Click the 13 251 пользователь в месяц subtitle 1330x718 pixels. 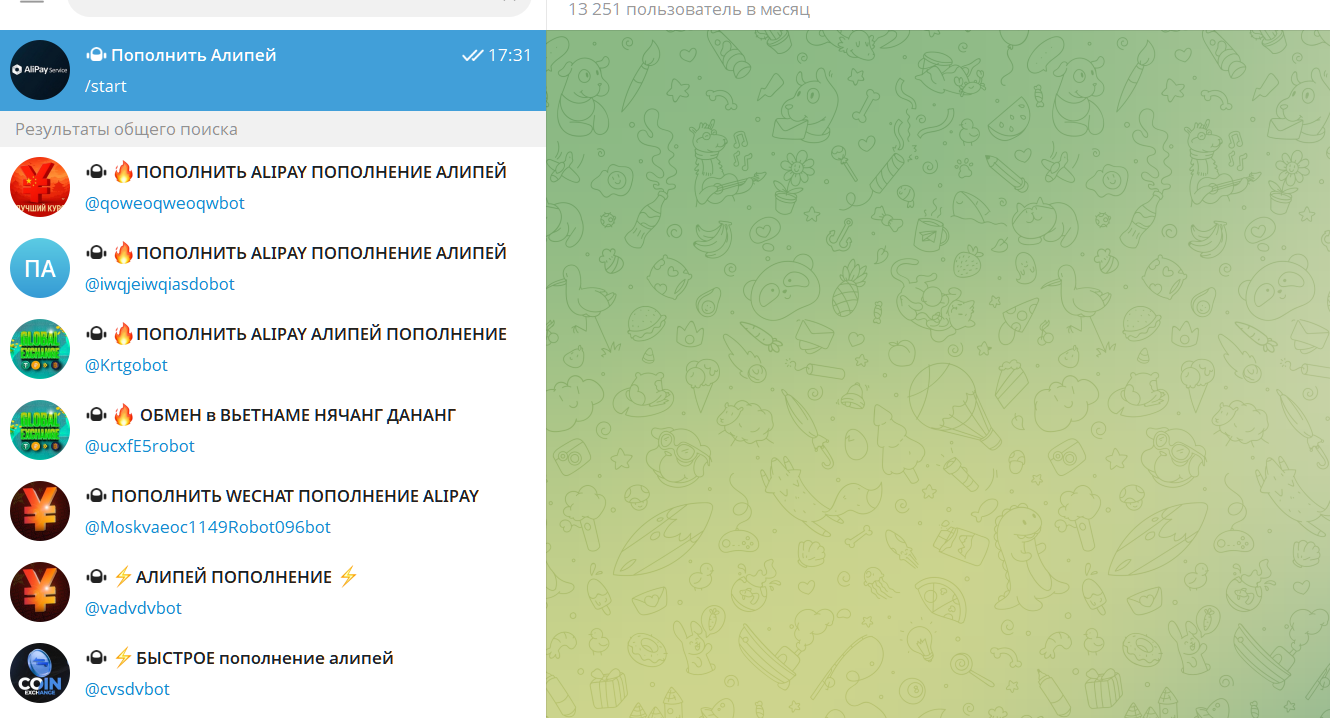coord(689,10)
